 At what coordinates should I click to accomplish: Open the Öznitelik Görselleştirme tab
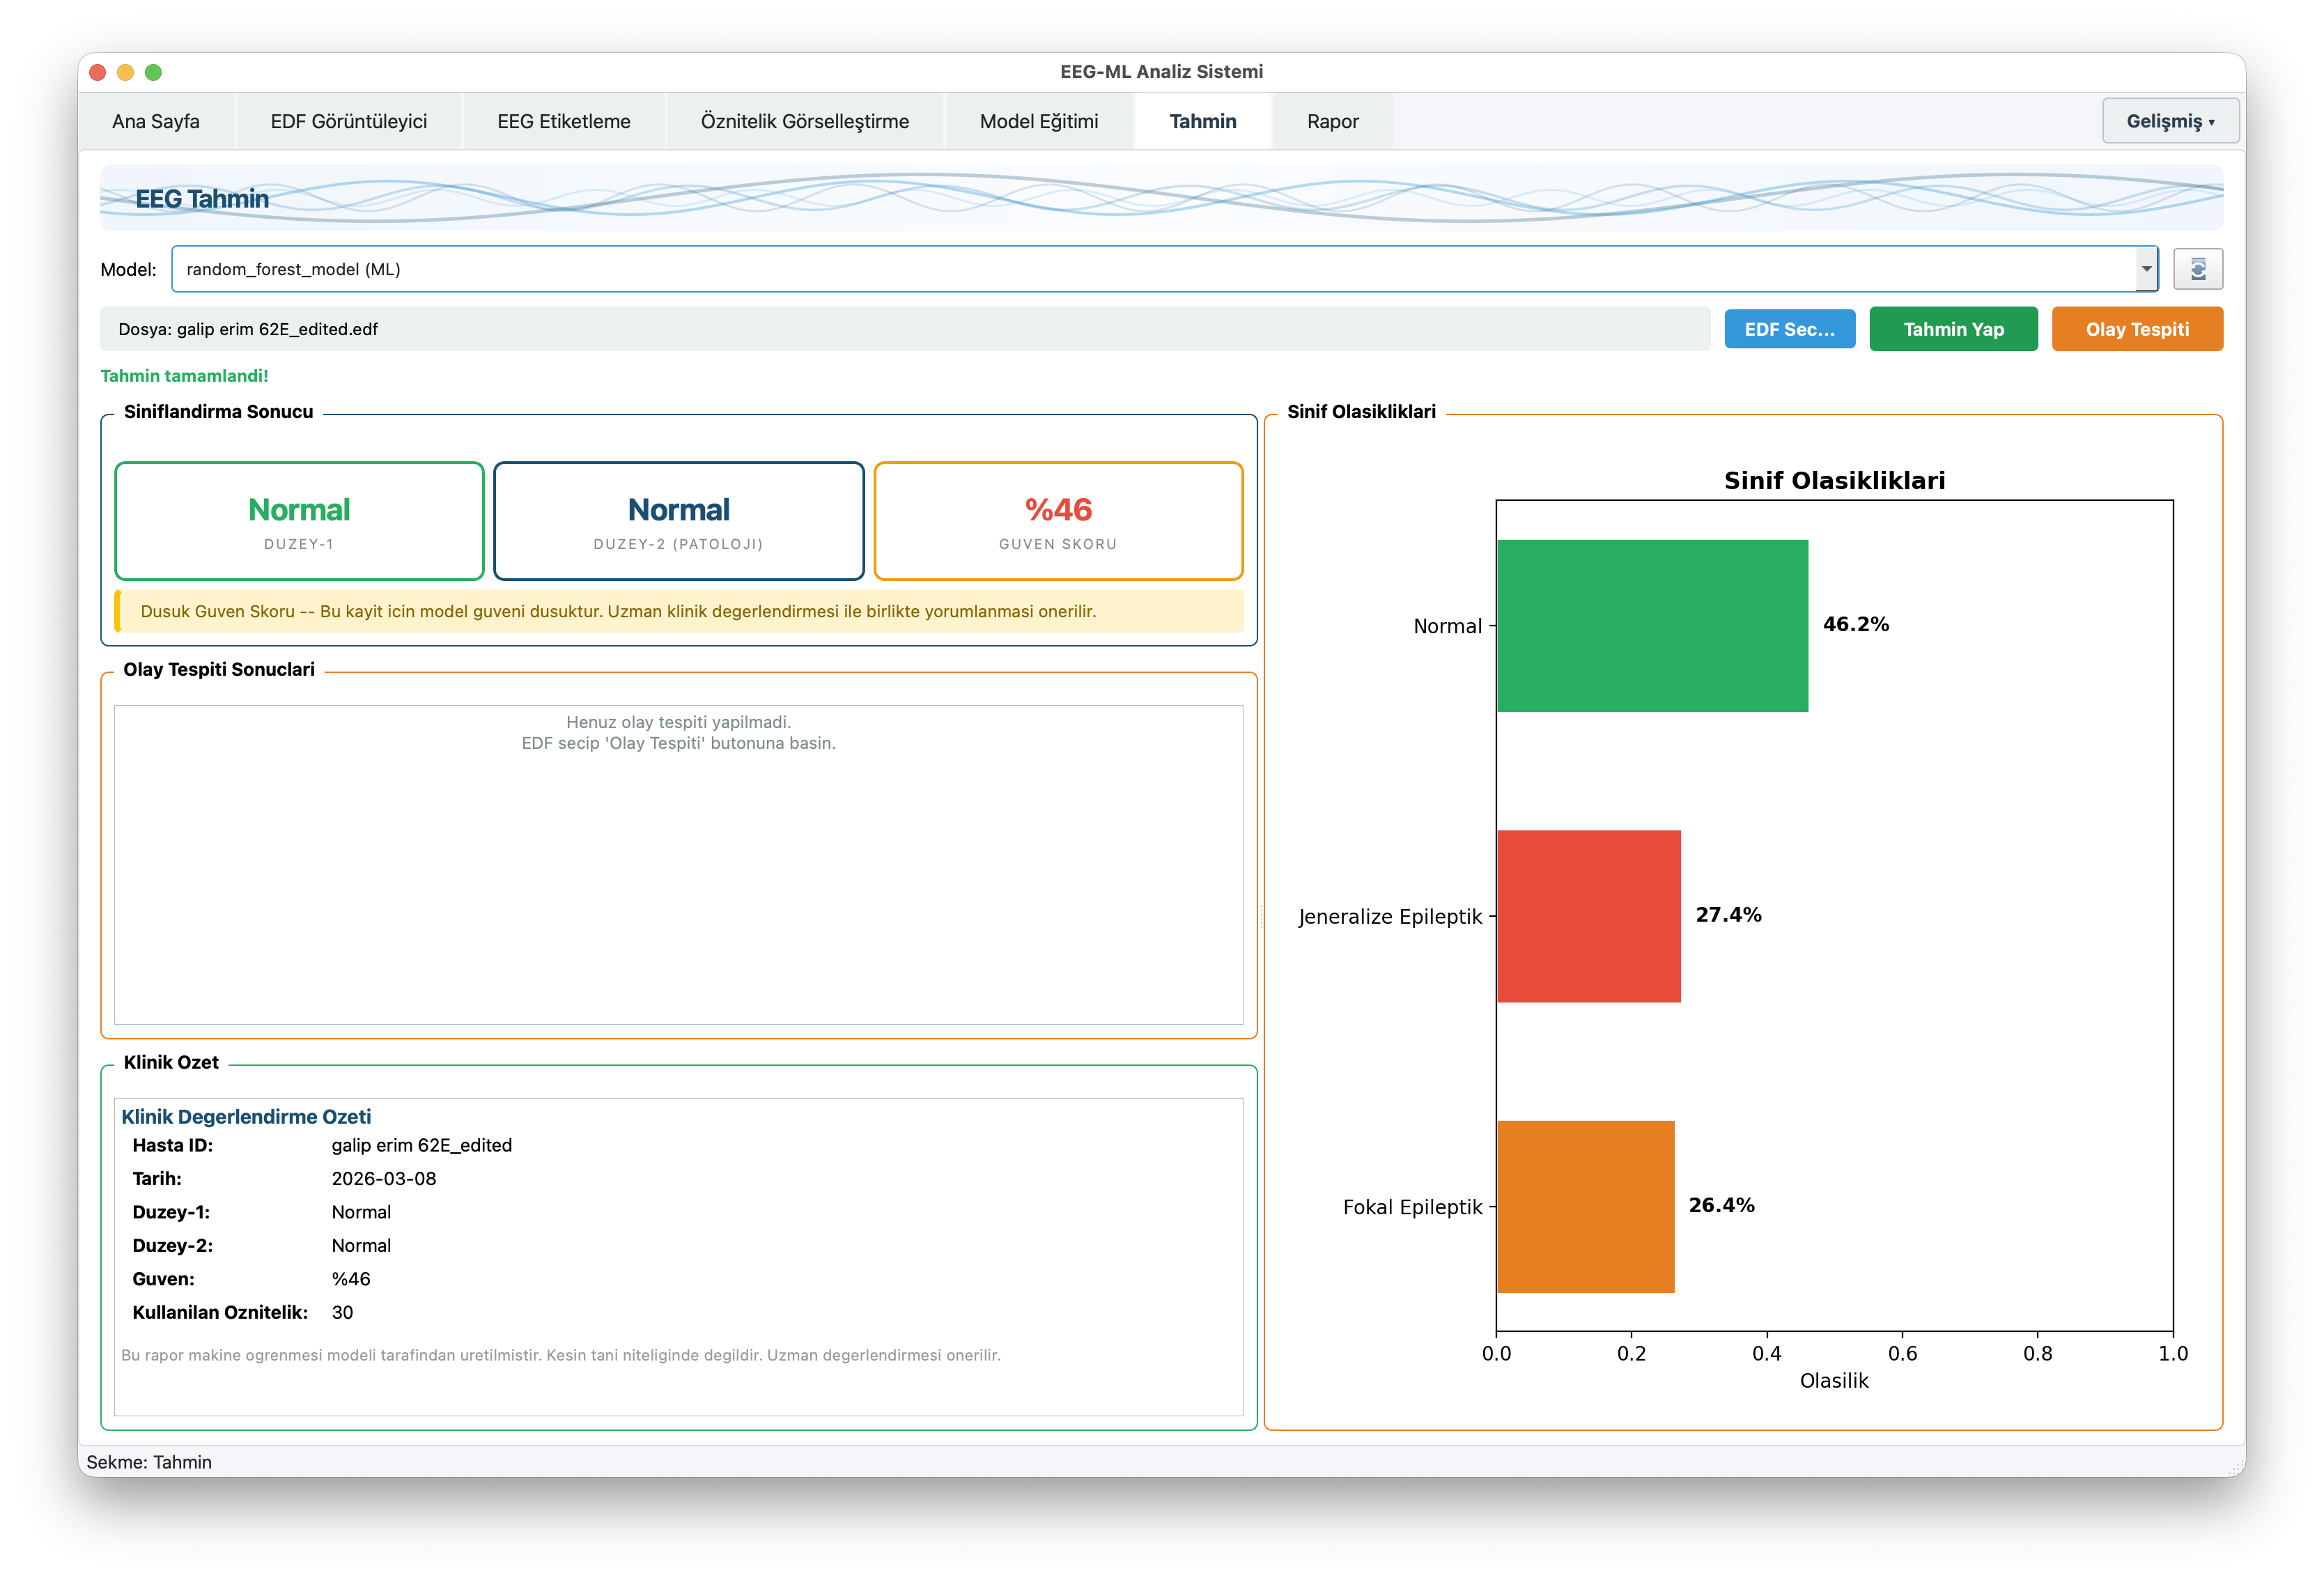point(804,121)
